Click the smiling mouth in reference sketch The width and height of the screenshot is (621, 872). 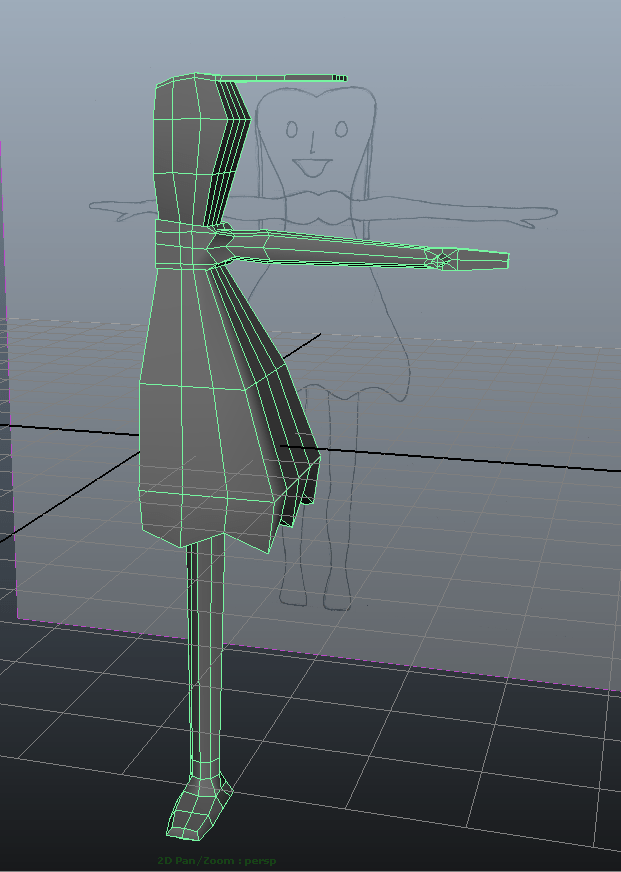pos(314,166)
